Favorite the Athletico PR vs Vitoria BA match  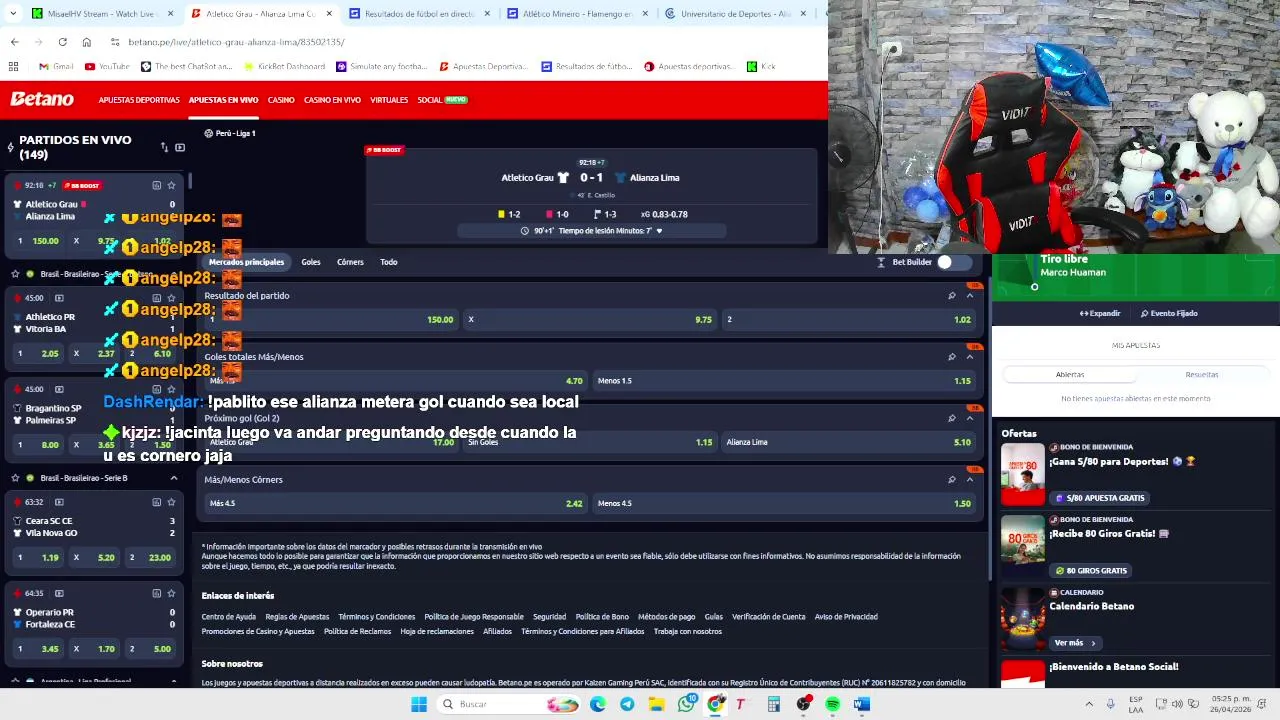[x=171, y=297]
